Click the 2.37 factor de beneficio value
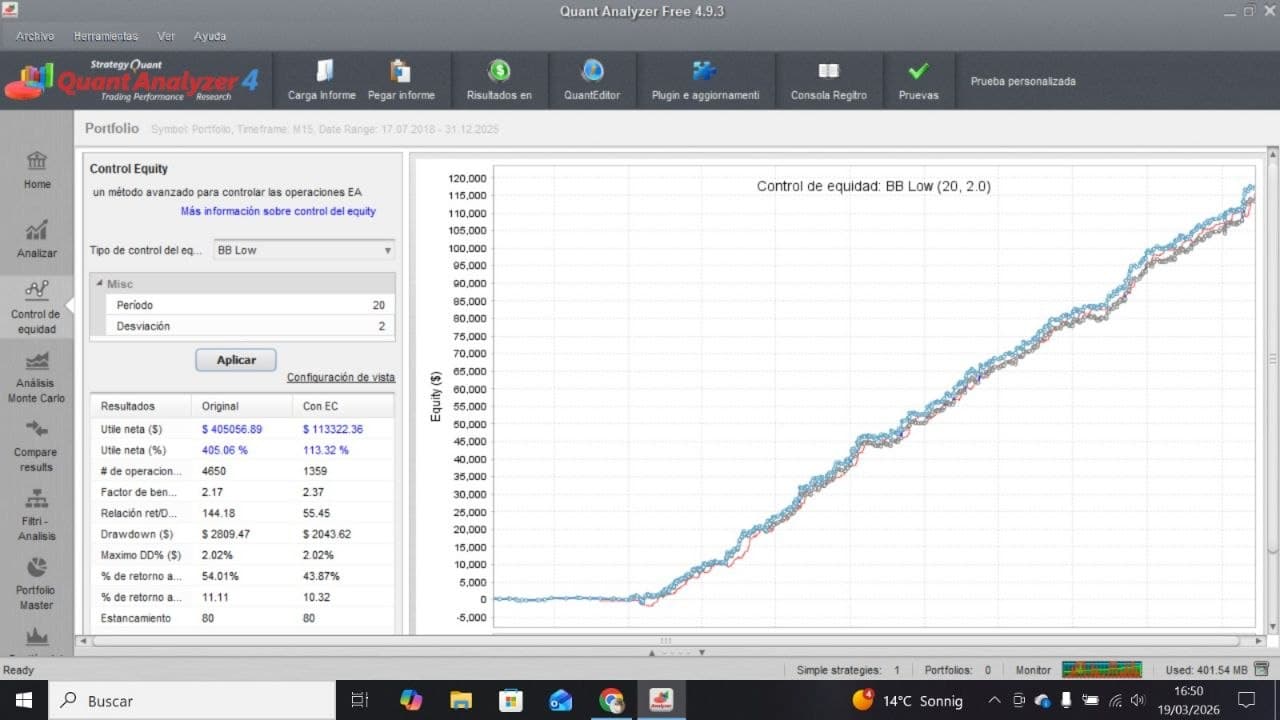Viewport: 1280px width, 720px height. 313,492
